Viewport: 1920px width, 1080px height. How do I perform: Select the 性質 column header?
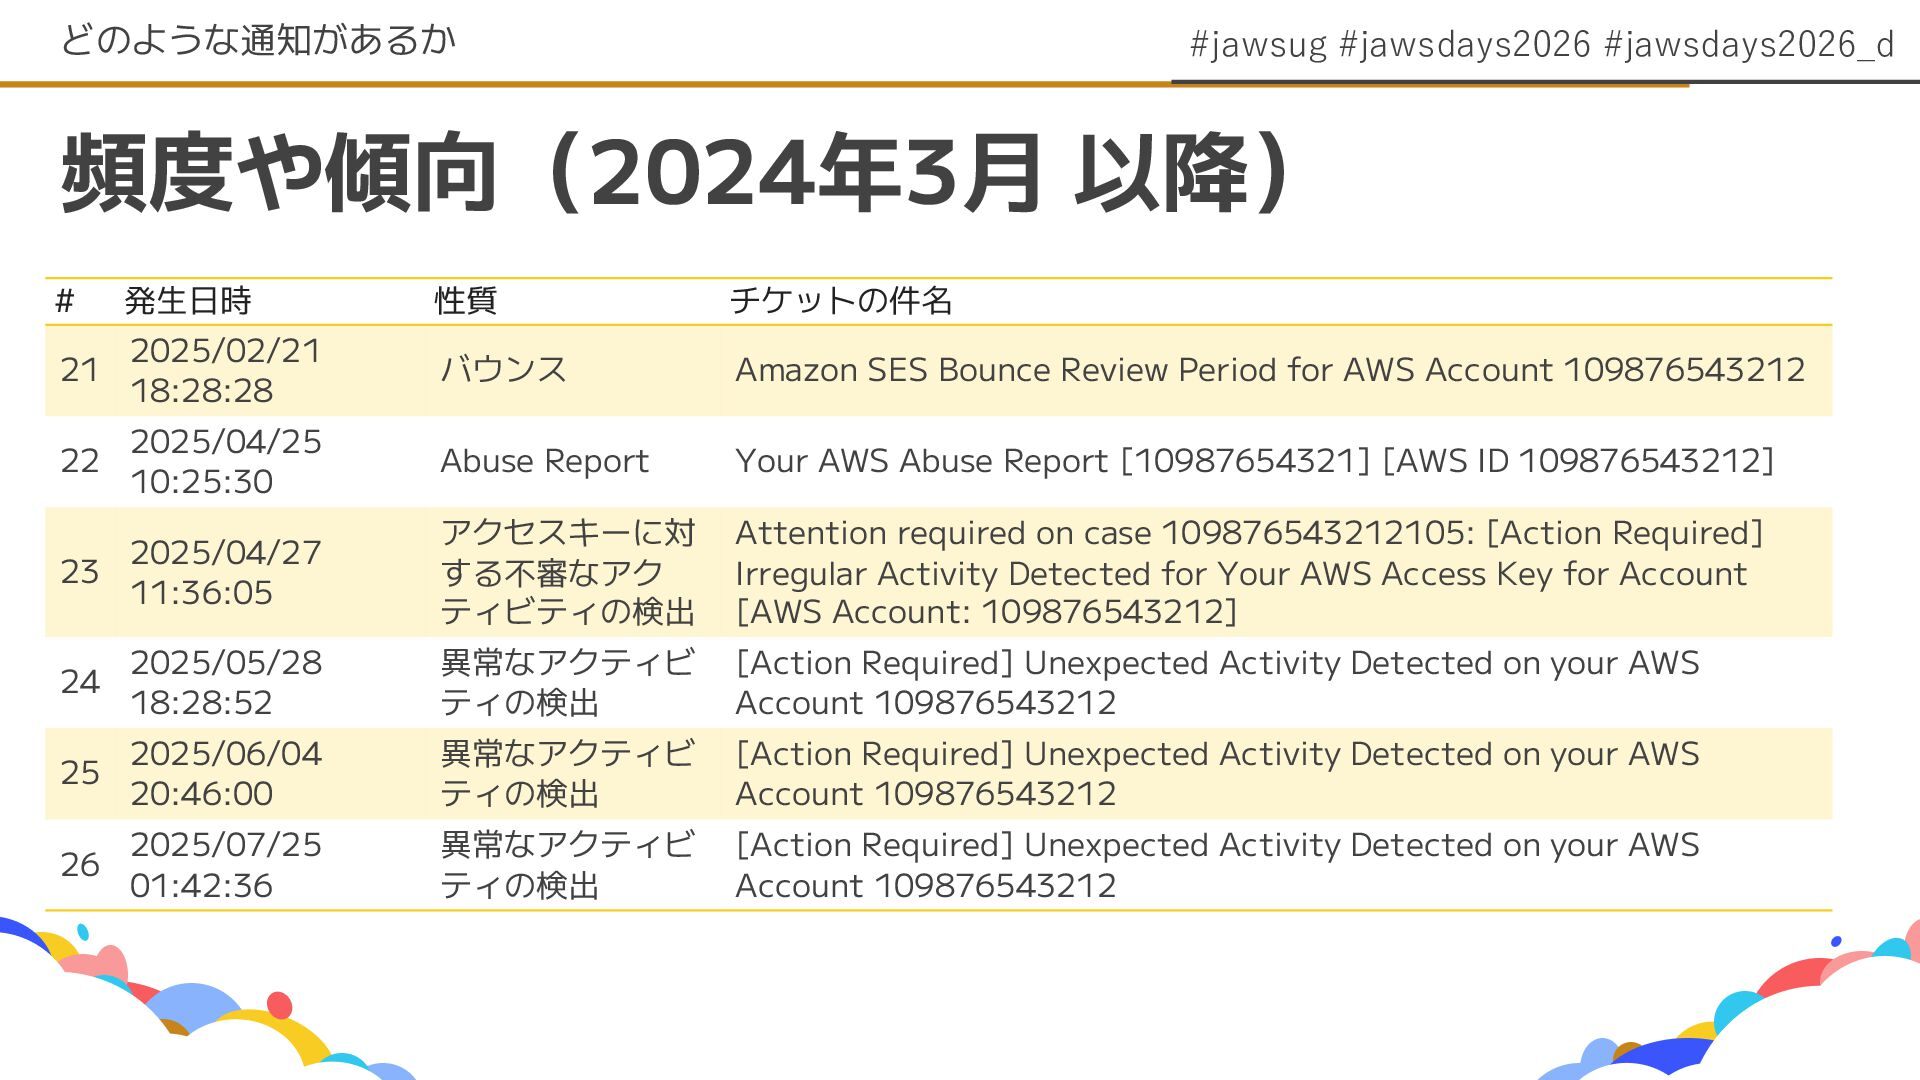[x=466, y=300]
